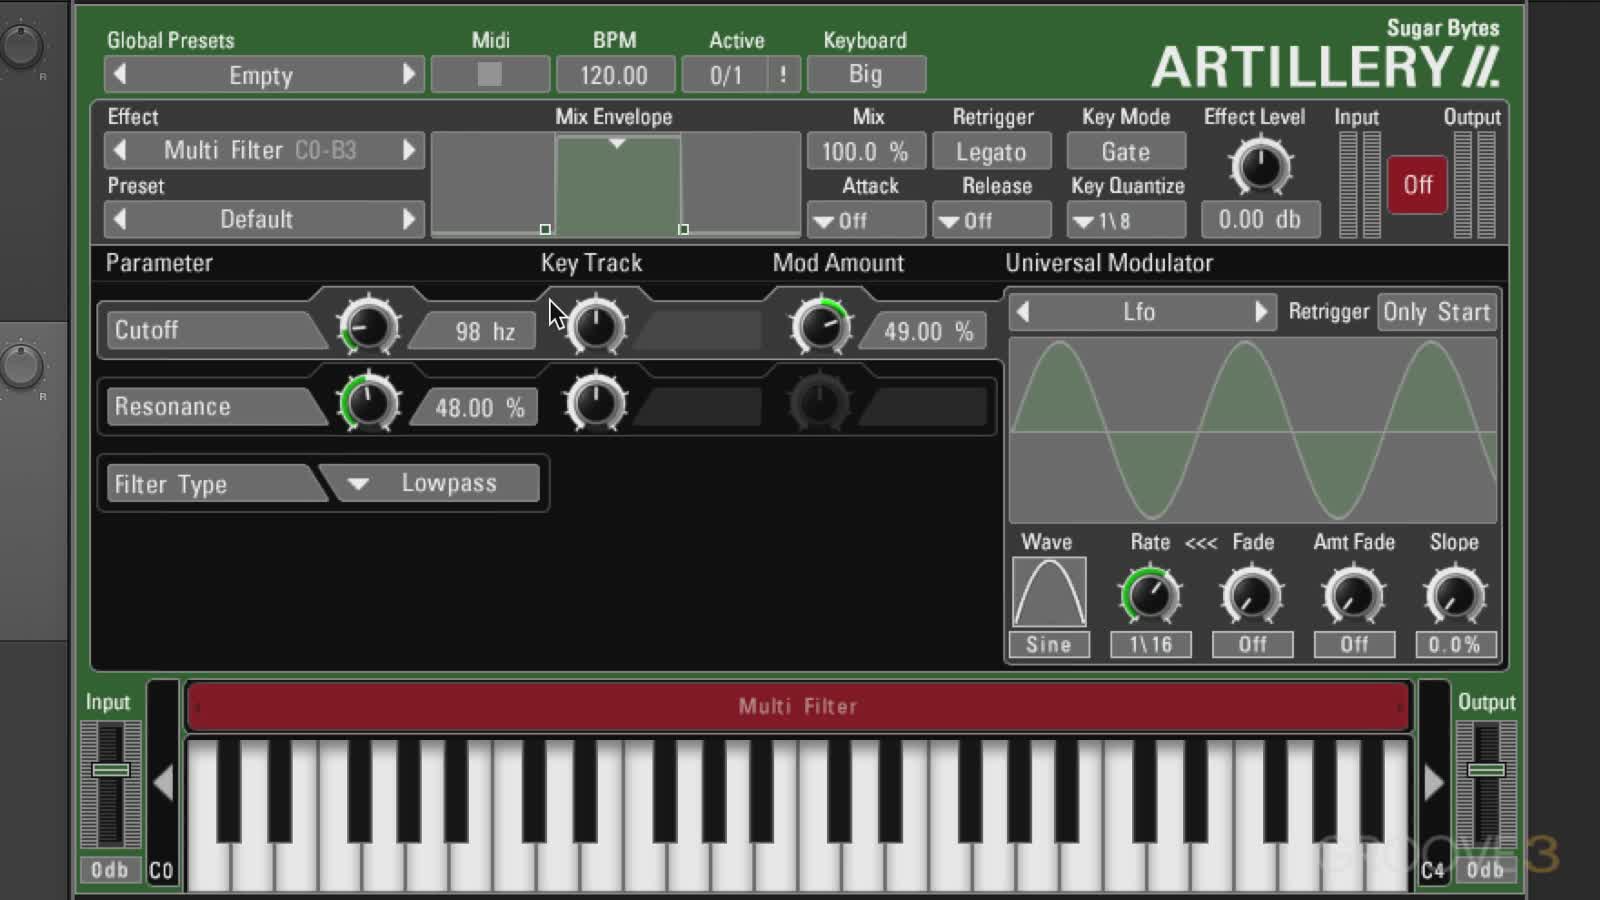This screenshot has width=1600, height=900.
Task: Toggle modulator Retrigger Only Start
Action: coord(1437,312)
